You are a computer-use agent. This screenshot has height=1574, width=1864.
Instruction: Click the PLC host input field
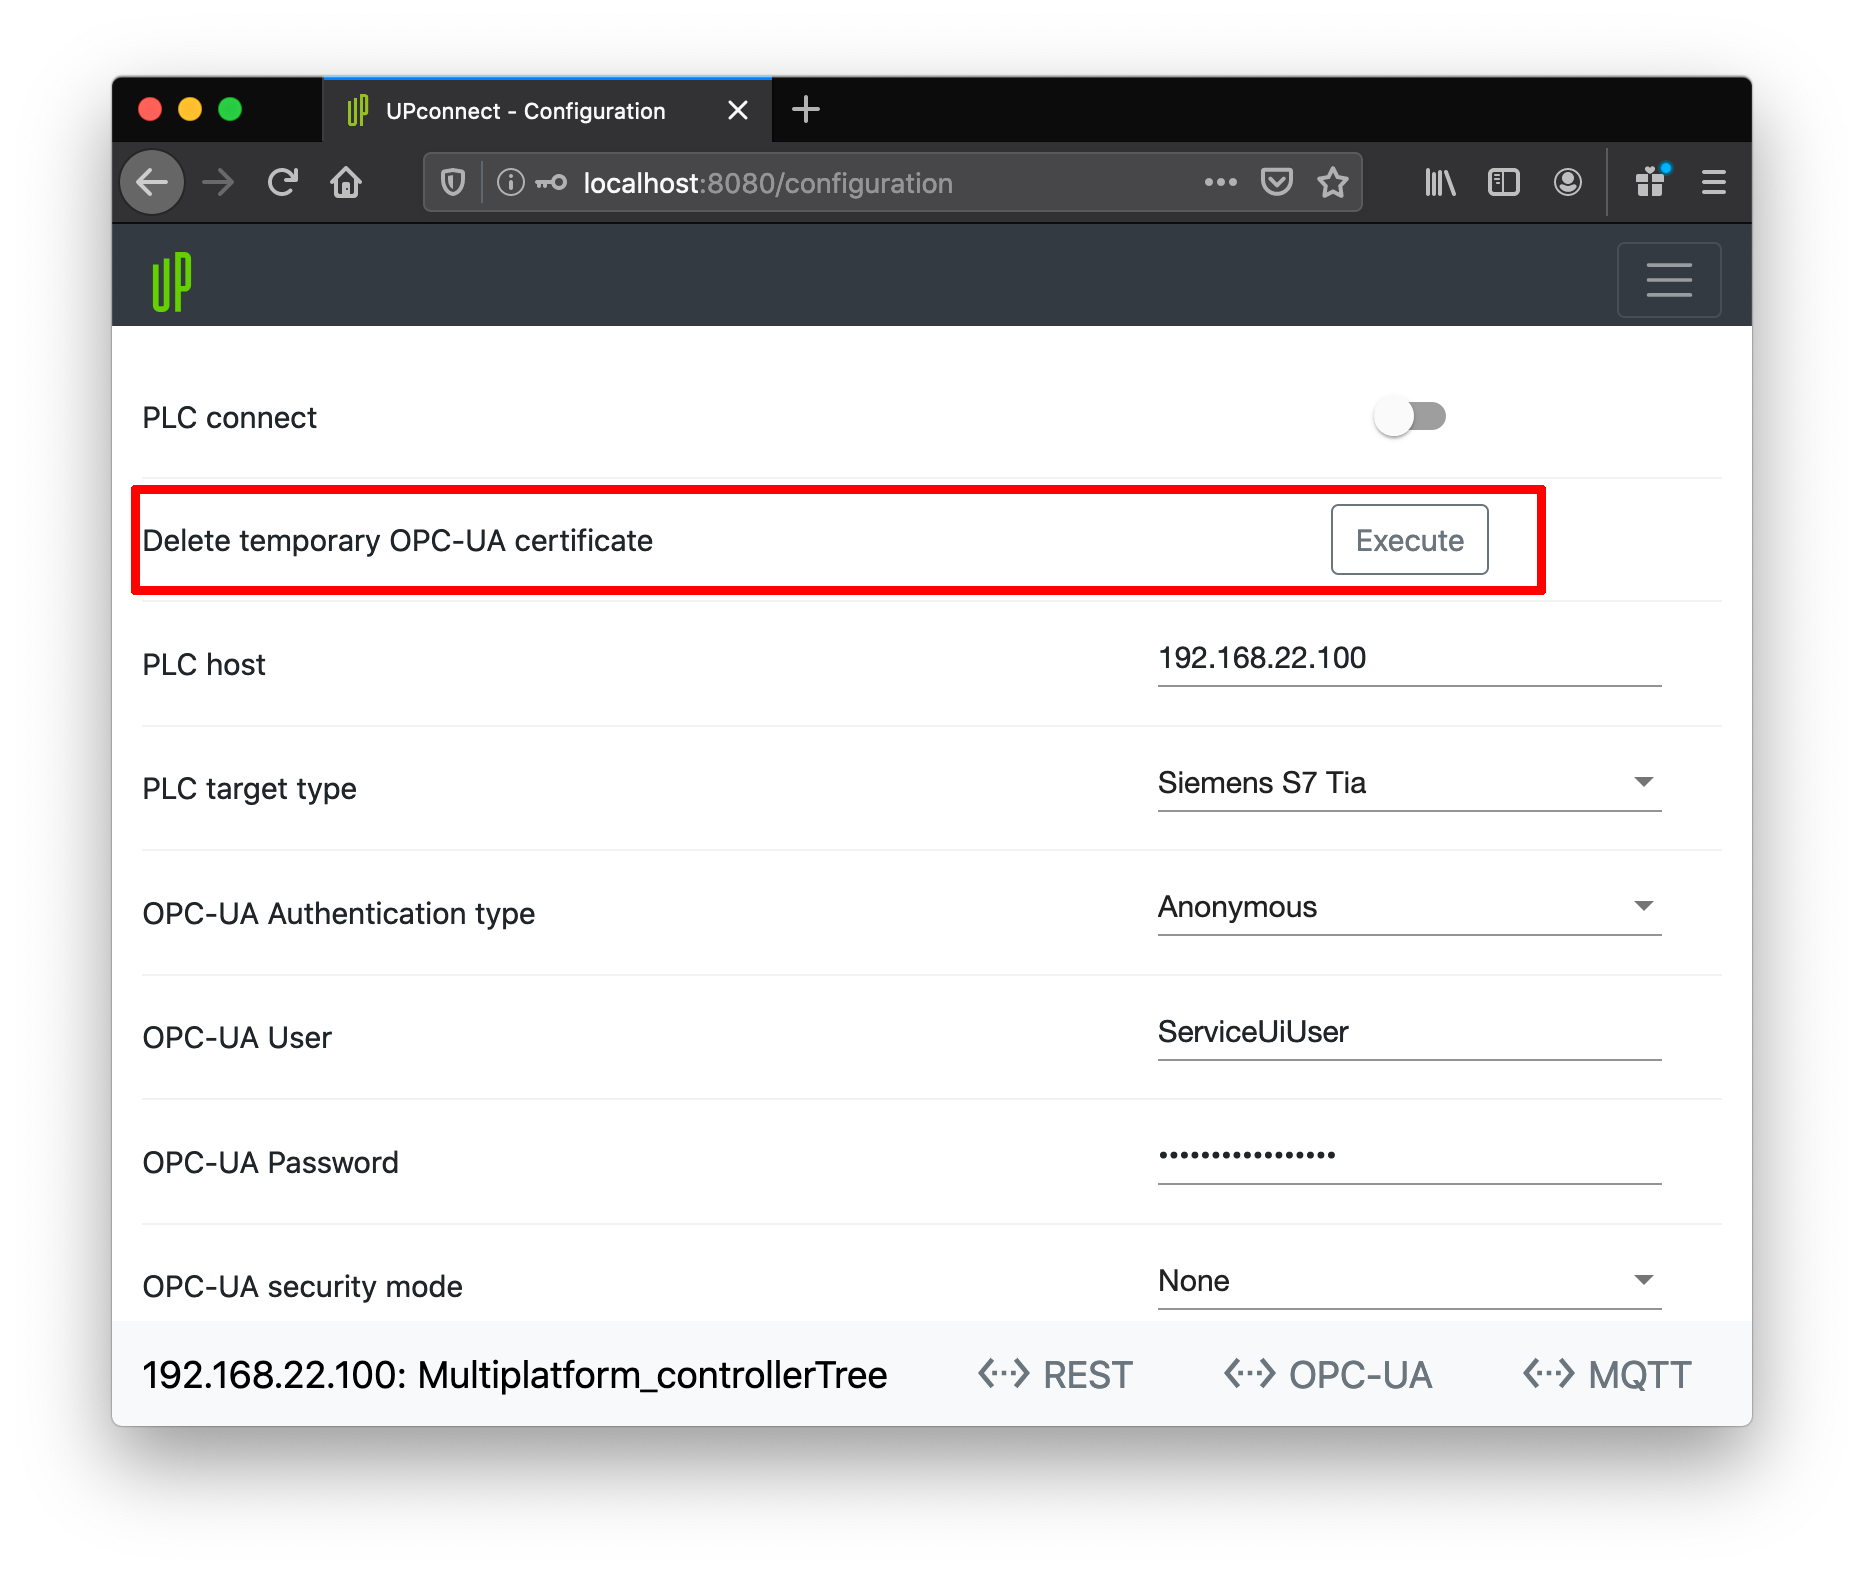1408,659
